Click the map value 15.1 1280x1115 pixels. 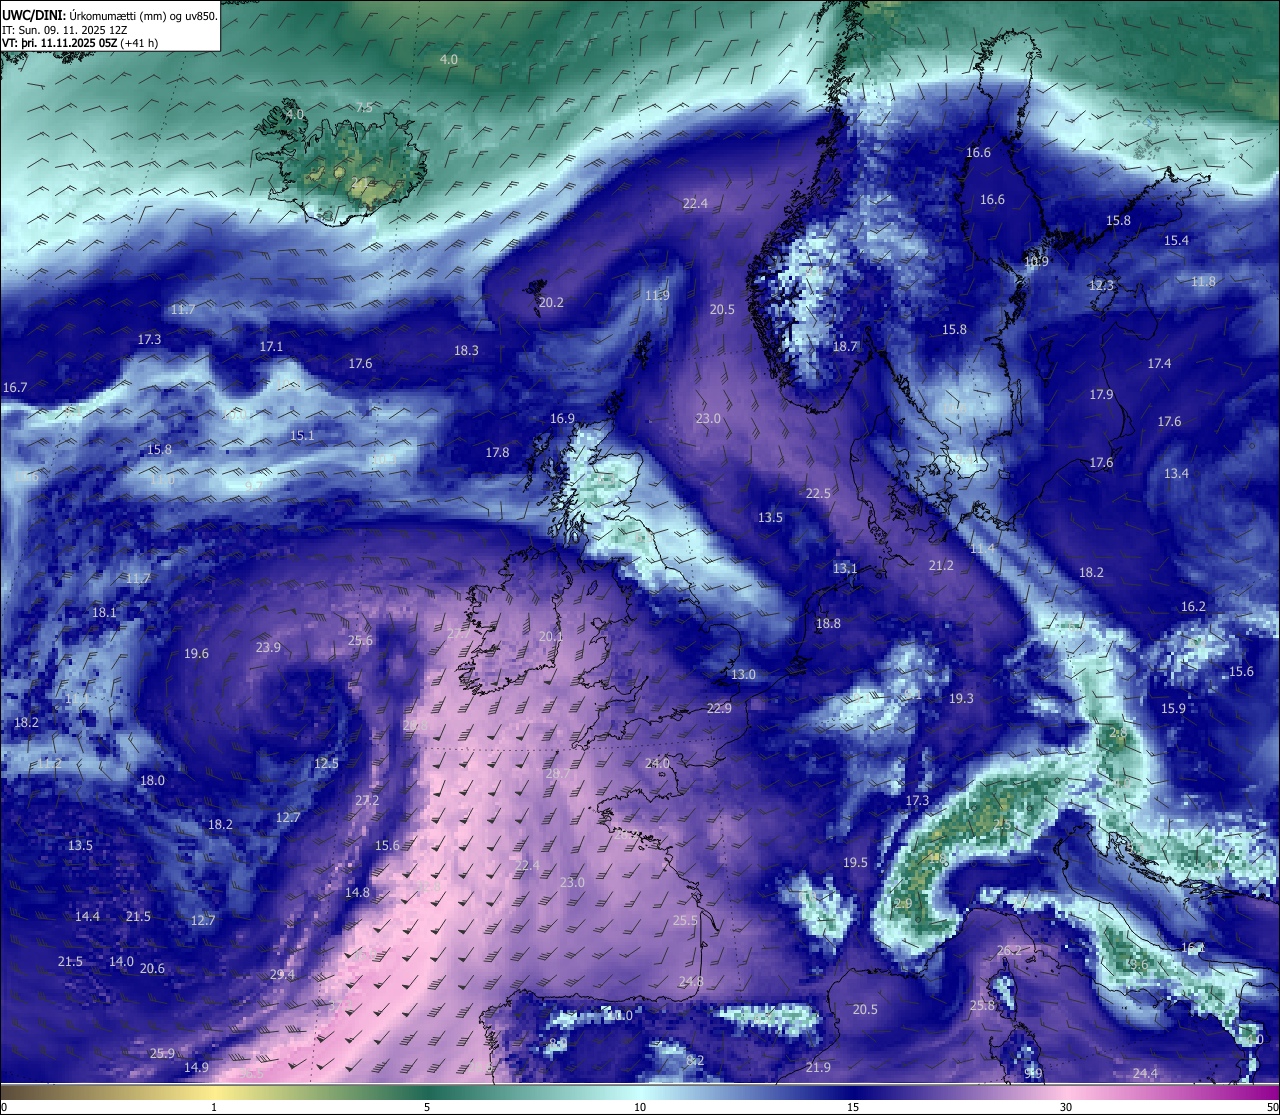302,435
